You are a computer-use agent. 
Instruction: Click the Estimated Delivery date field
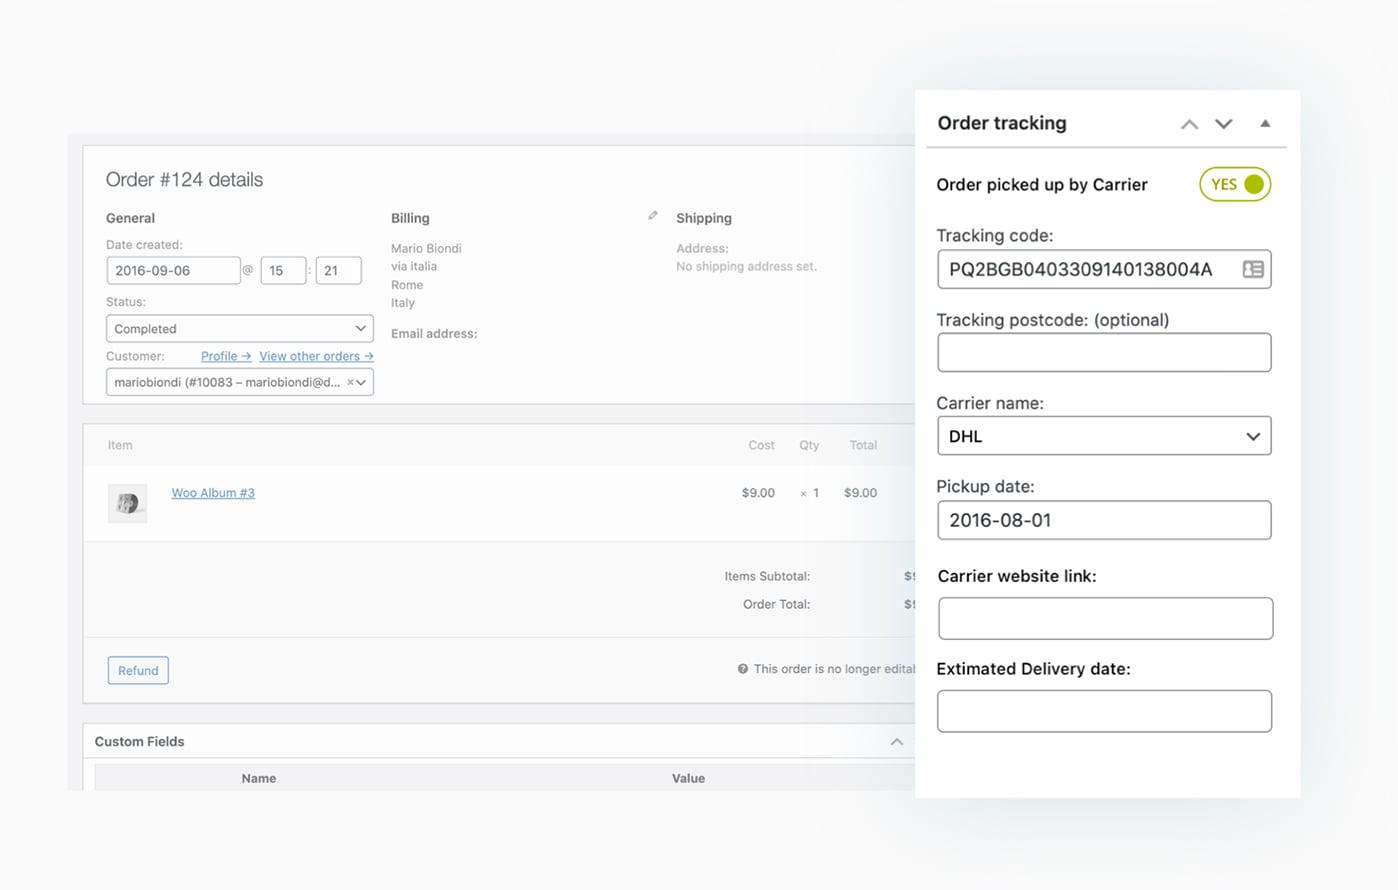[x=1103, y=711]
